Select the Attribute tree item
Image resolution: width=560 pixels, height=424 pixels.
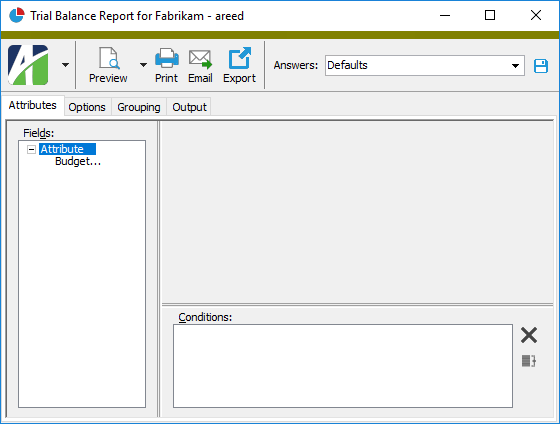tap(67, 149)
